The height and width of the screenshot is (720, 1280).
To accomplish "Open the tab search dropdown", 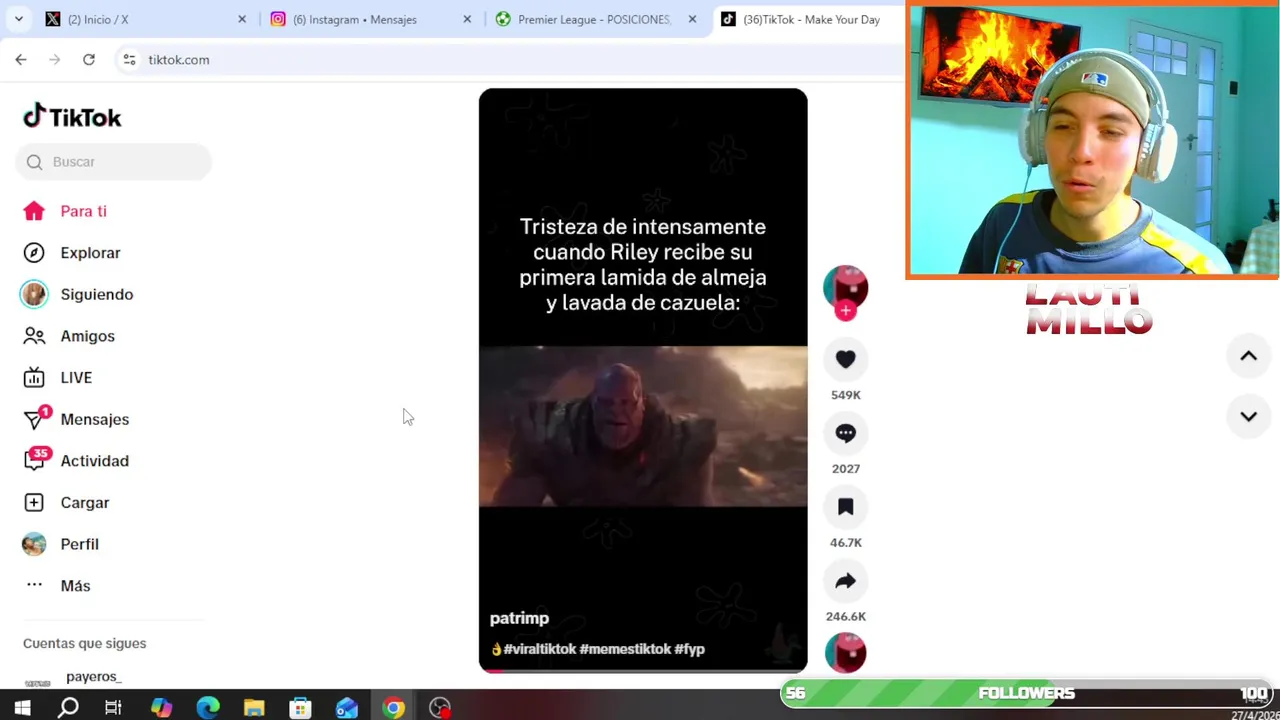I will pyautogui.click(x=18, y=19).
